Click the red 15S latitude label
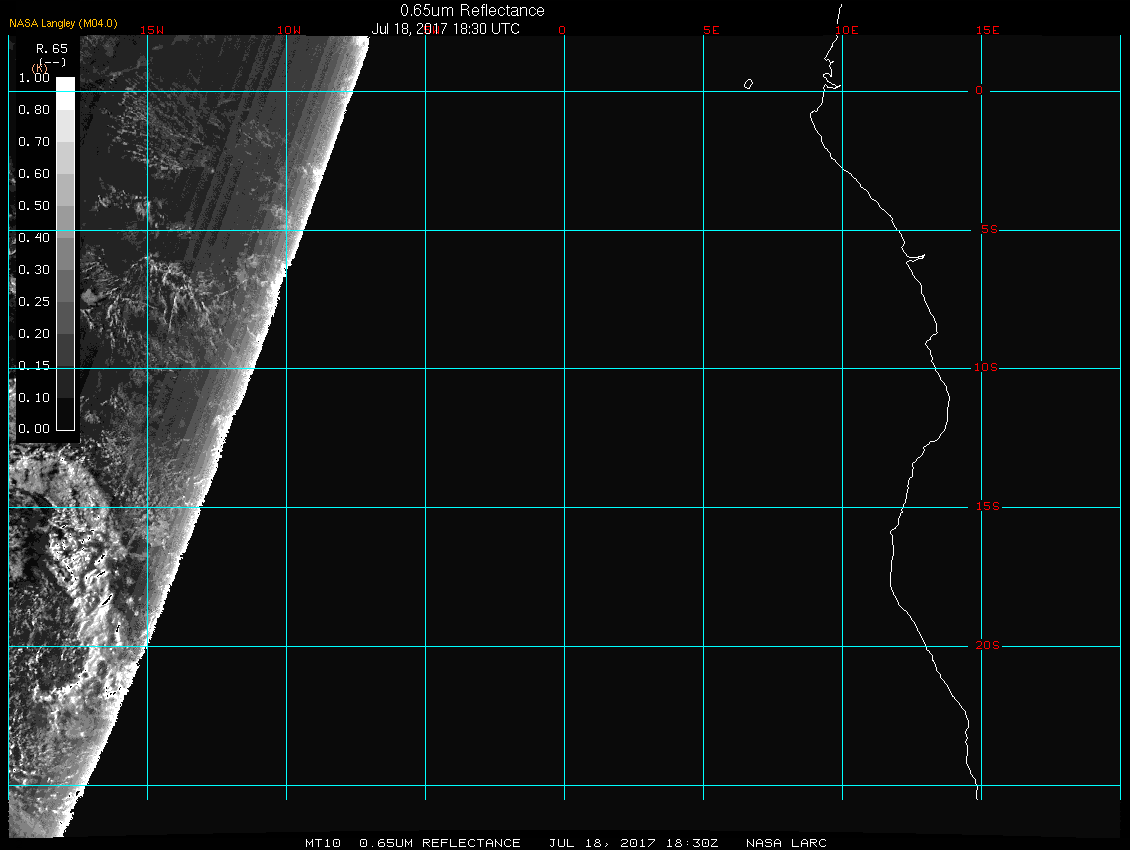Image resolution: width=1130 pixels, height=850 pixels. coord(985,507)
